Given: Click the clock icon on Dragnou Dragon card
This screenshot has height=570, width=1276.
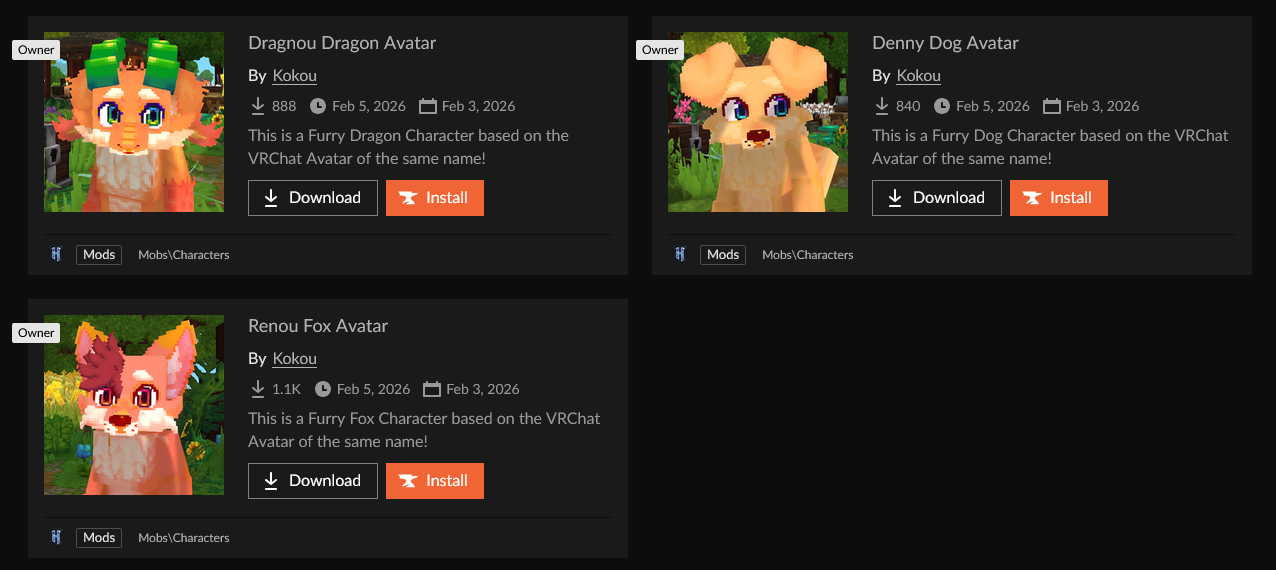Looking at the screenshot, I should (x=318, y=106).
